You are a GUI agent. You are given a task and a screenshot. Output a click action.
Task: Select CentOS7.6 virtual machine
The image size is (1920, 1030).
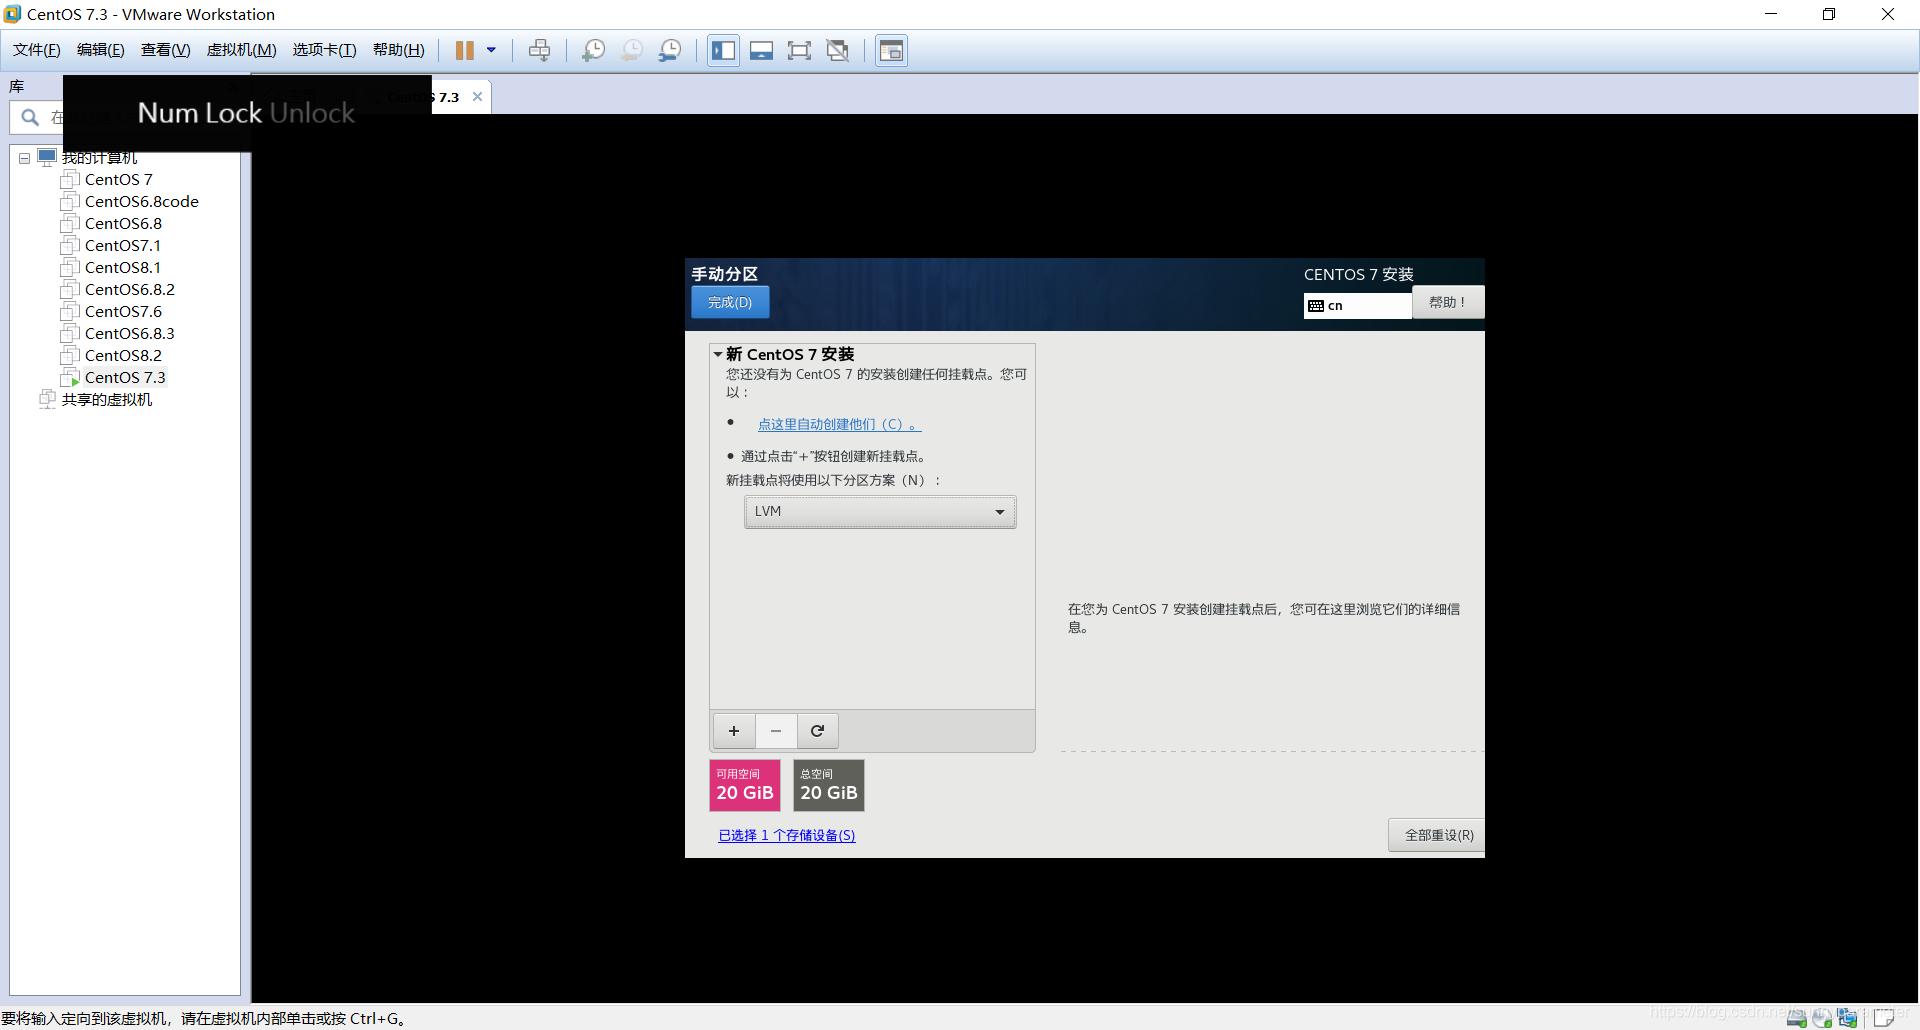pyautogui.click(x=123, y=312)
